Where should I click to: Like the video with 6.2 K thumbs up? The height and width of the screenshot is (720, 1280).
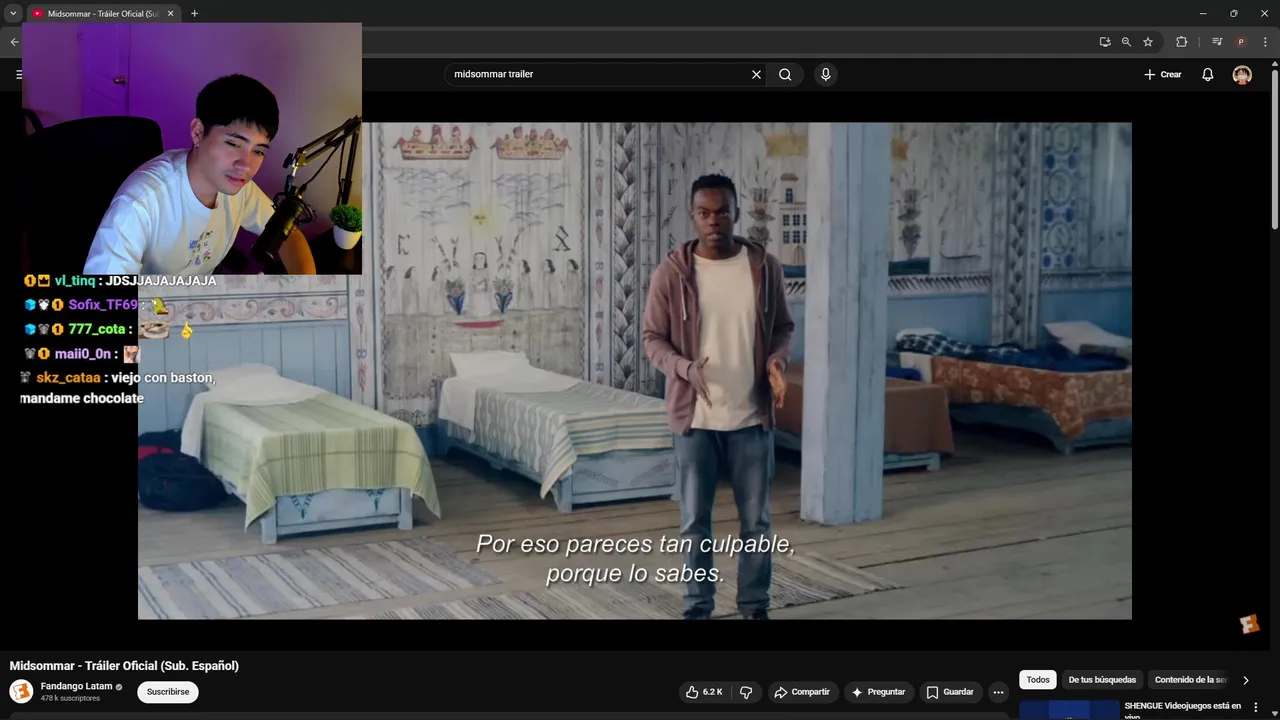pyautogui.click(x=704, y=692)
